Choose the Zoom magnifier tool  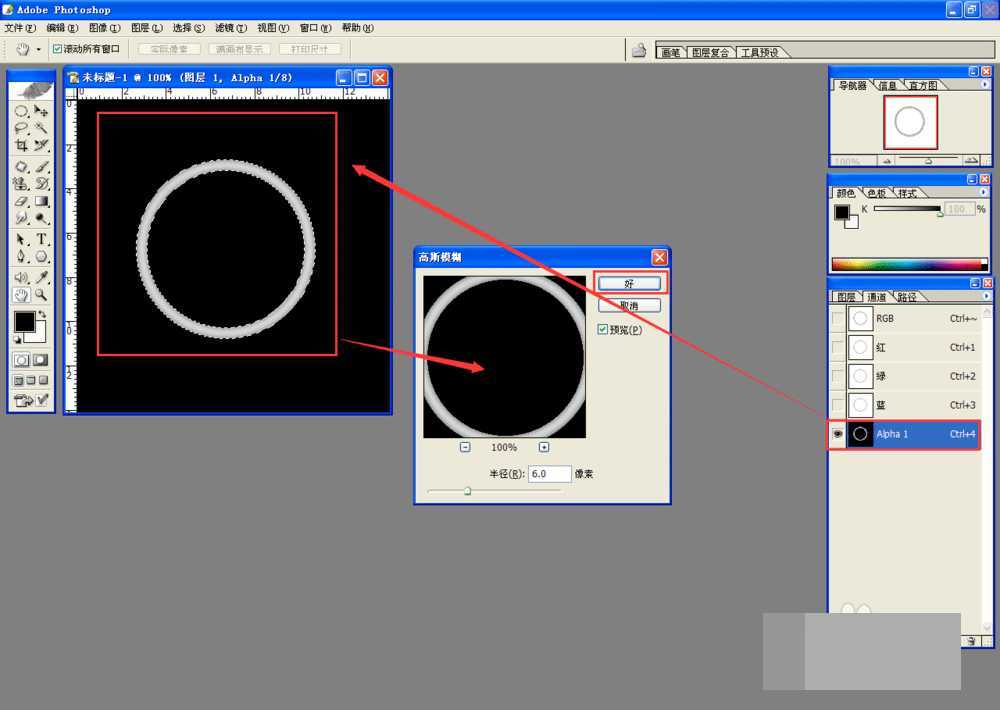coord(42,295)
